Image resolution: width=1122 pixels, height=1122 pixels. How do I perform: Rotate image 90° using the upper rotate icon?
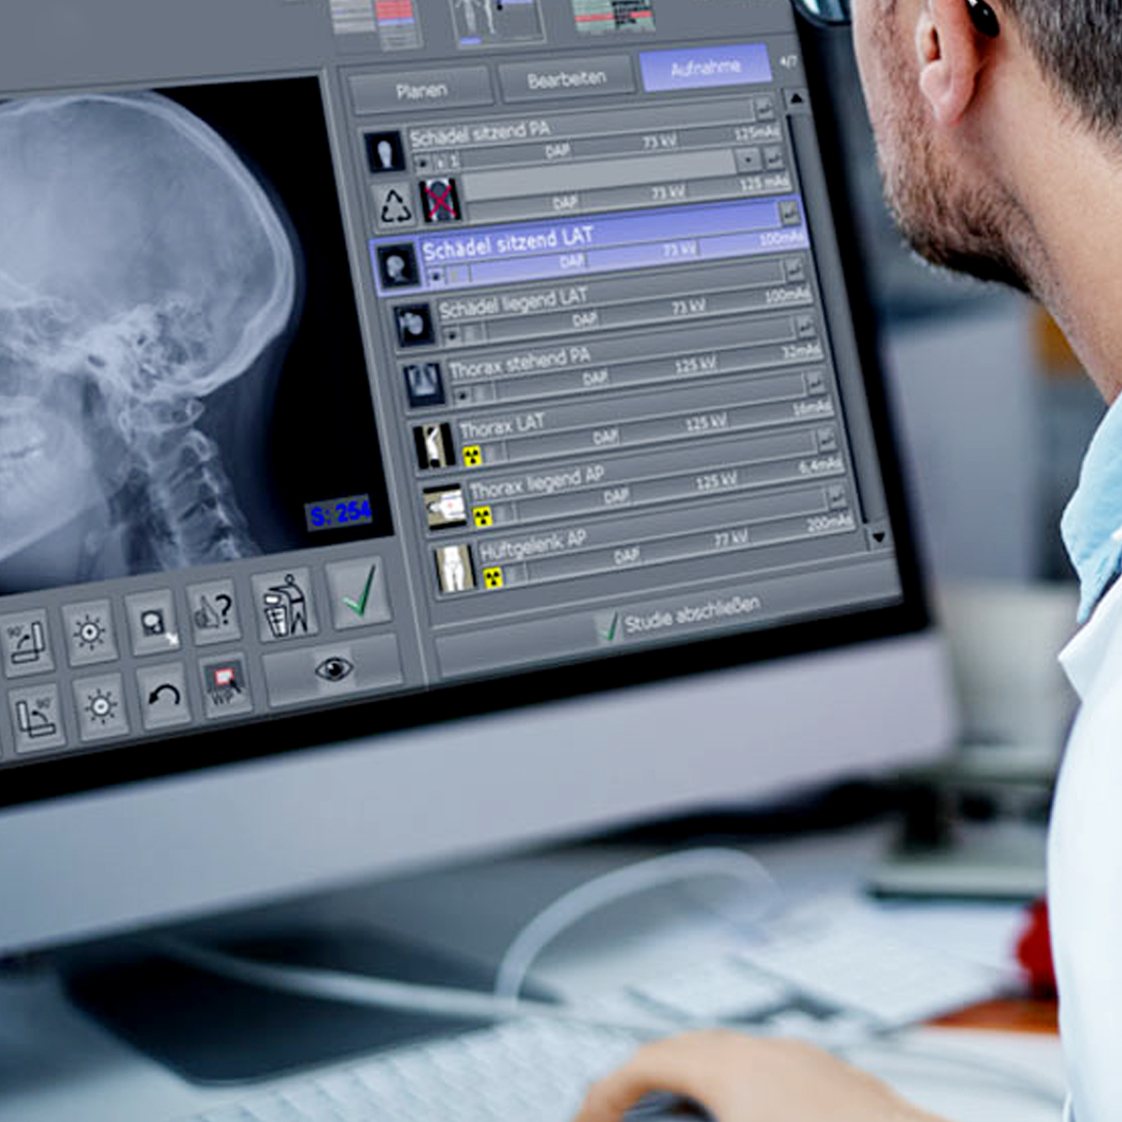tap(27, 641)
